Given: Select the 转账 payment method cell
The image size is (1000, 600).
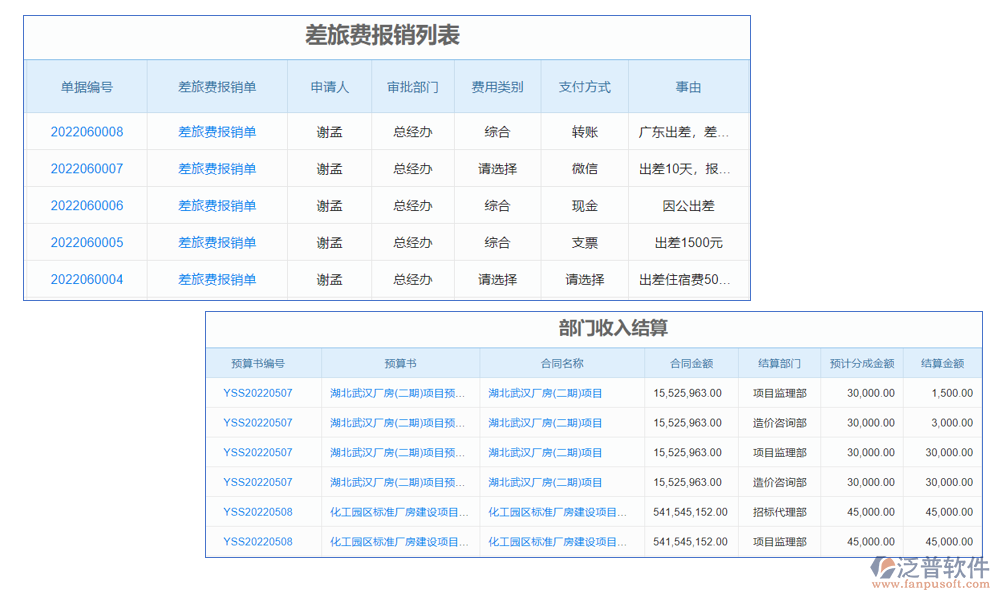Looking at the screenshot, I should click(x=584, y=131).
